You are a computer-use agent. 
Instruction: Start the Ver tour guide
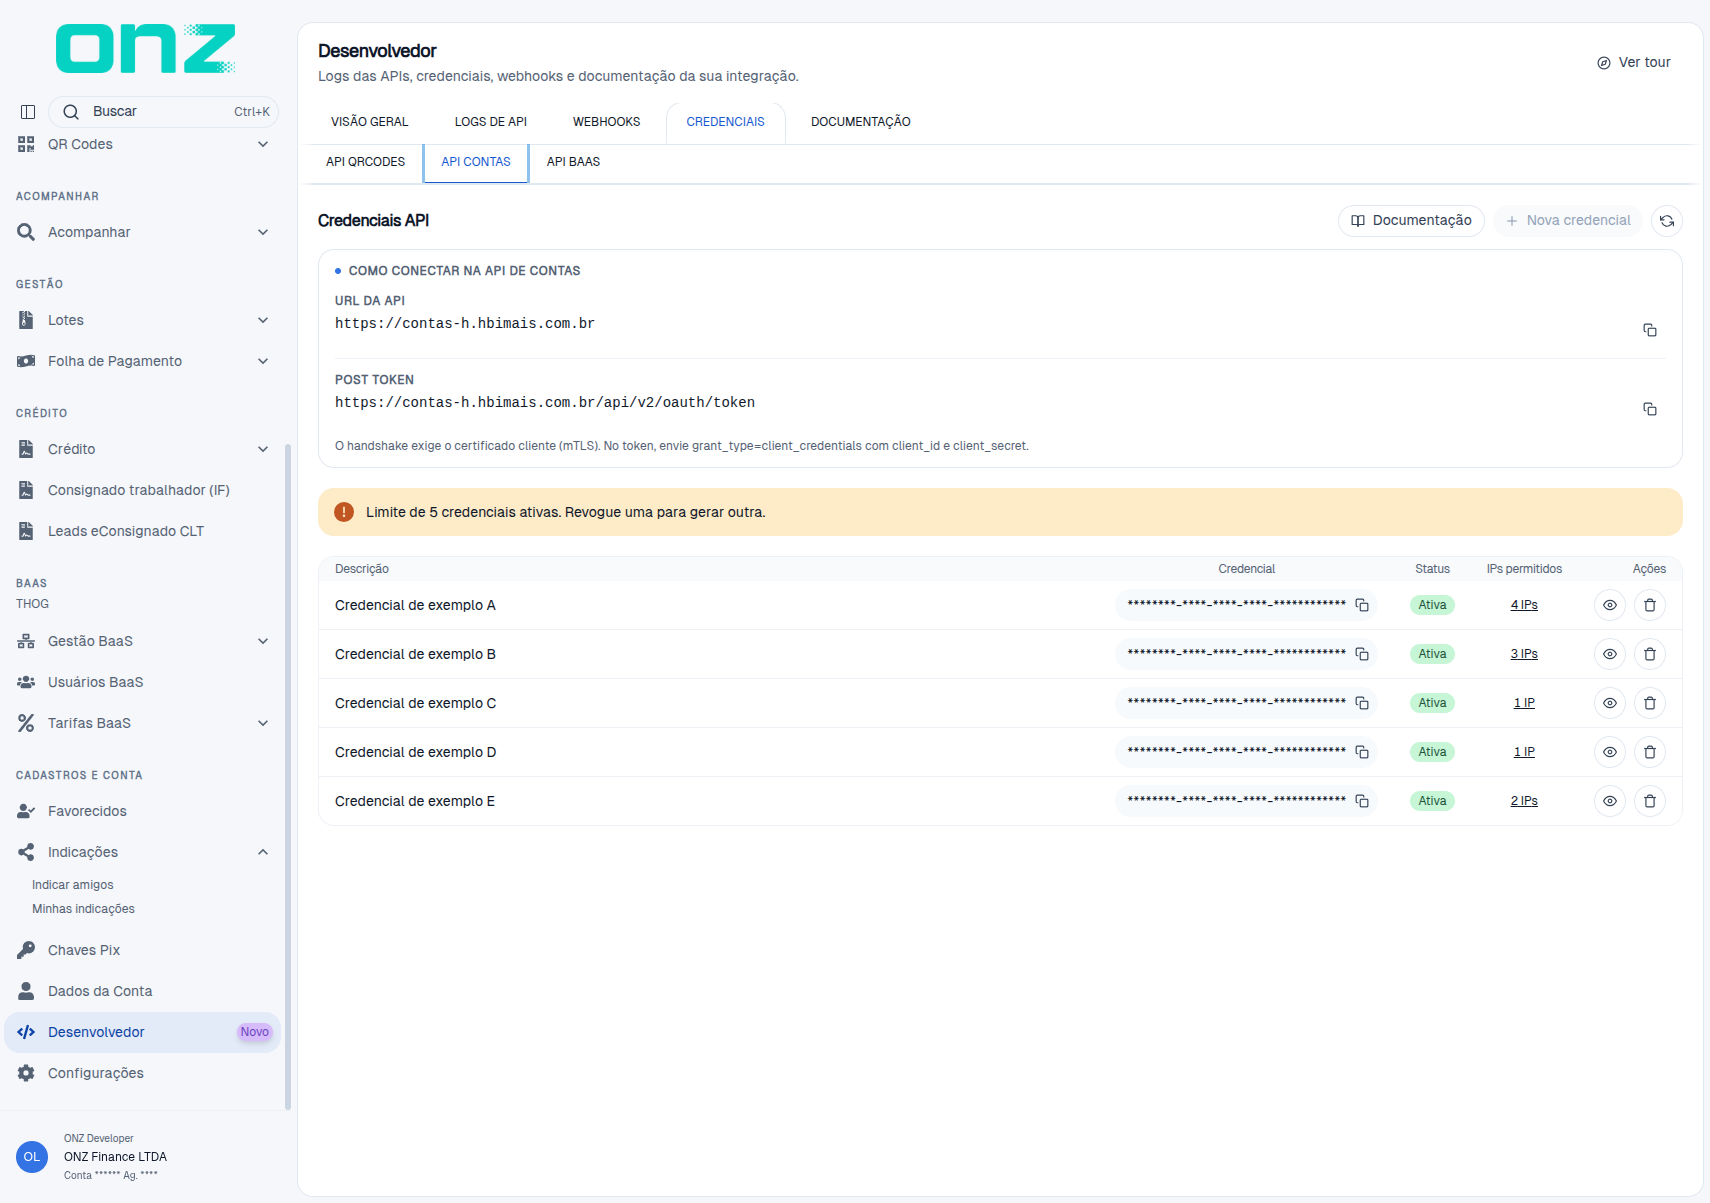pyautogui.click(x=1634, y=62)
